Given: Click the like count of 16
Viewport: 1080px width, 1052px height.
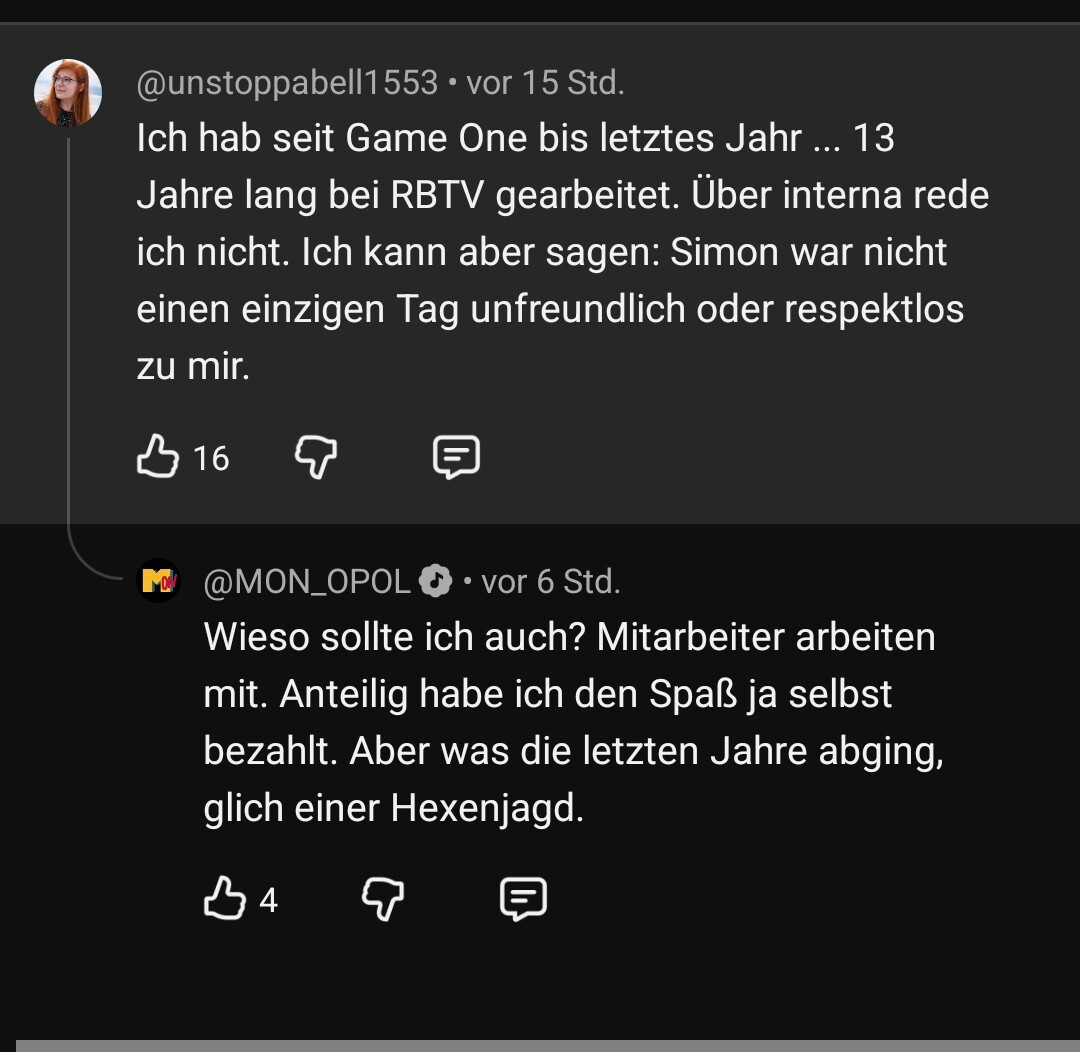Looking at the screenshot, I should pyautogui.click(x=211, y=459).
